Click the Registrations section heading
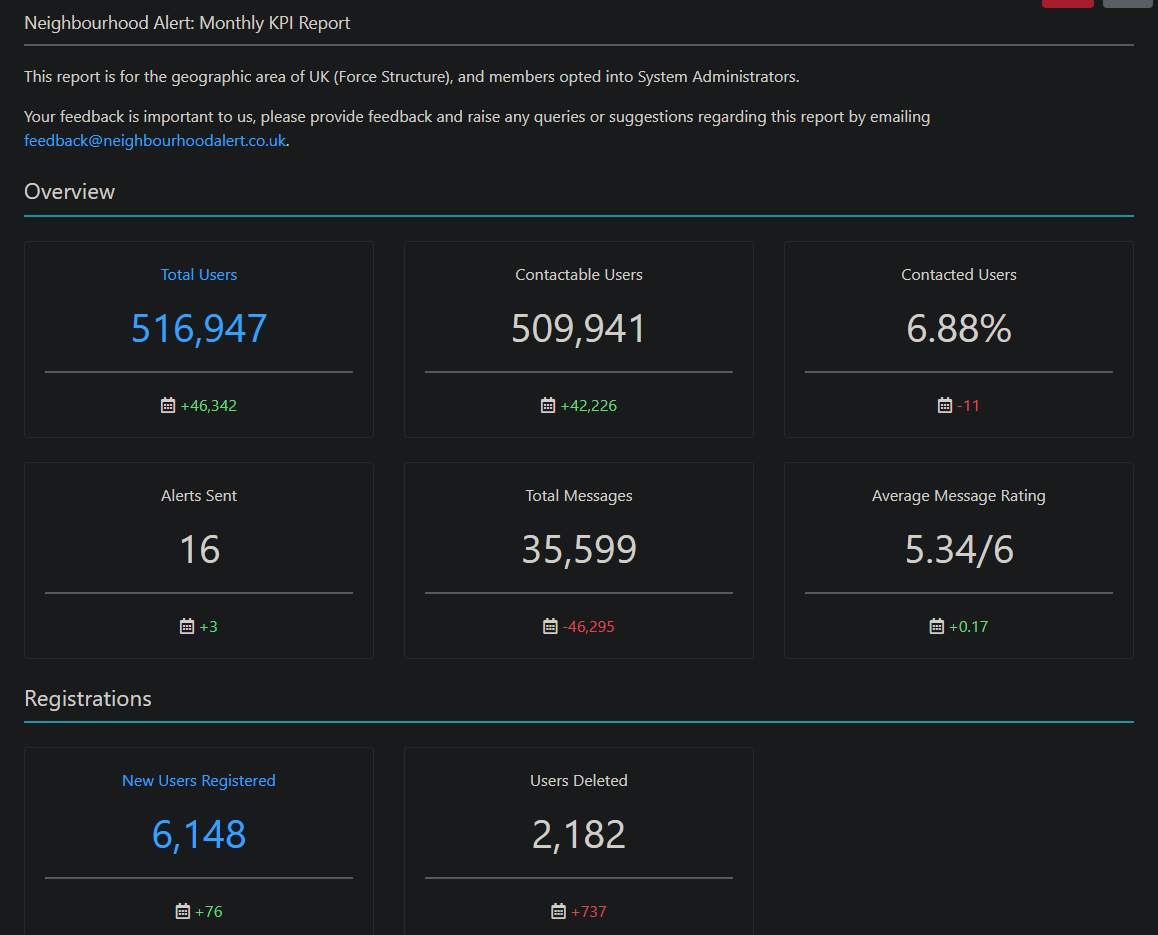This screenshot has width=1158, height=935. [x=88, y=699]
